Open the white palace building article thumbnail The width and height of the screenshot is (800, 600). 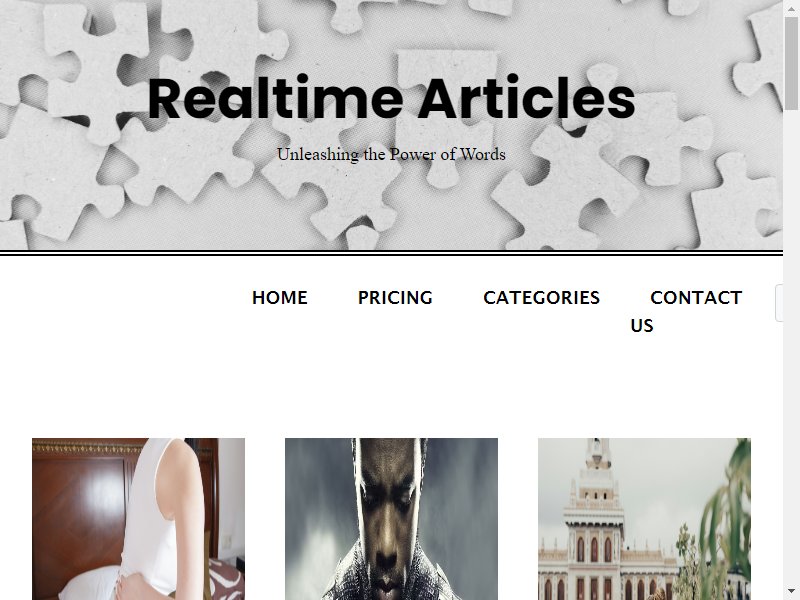click(644, 519)
